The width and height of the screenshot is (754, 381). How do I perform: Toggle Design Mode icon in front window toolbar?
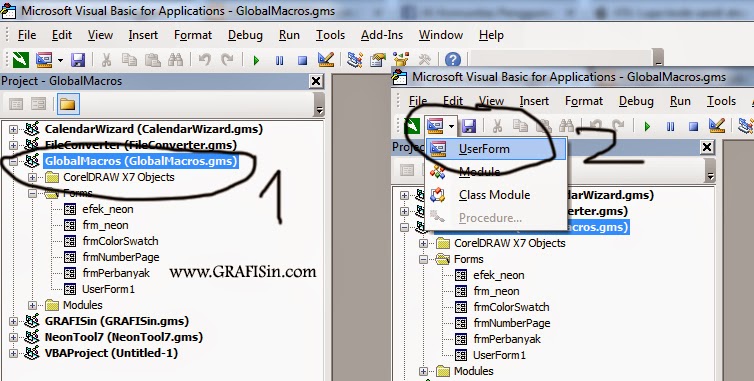(716, 126)
